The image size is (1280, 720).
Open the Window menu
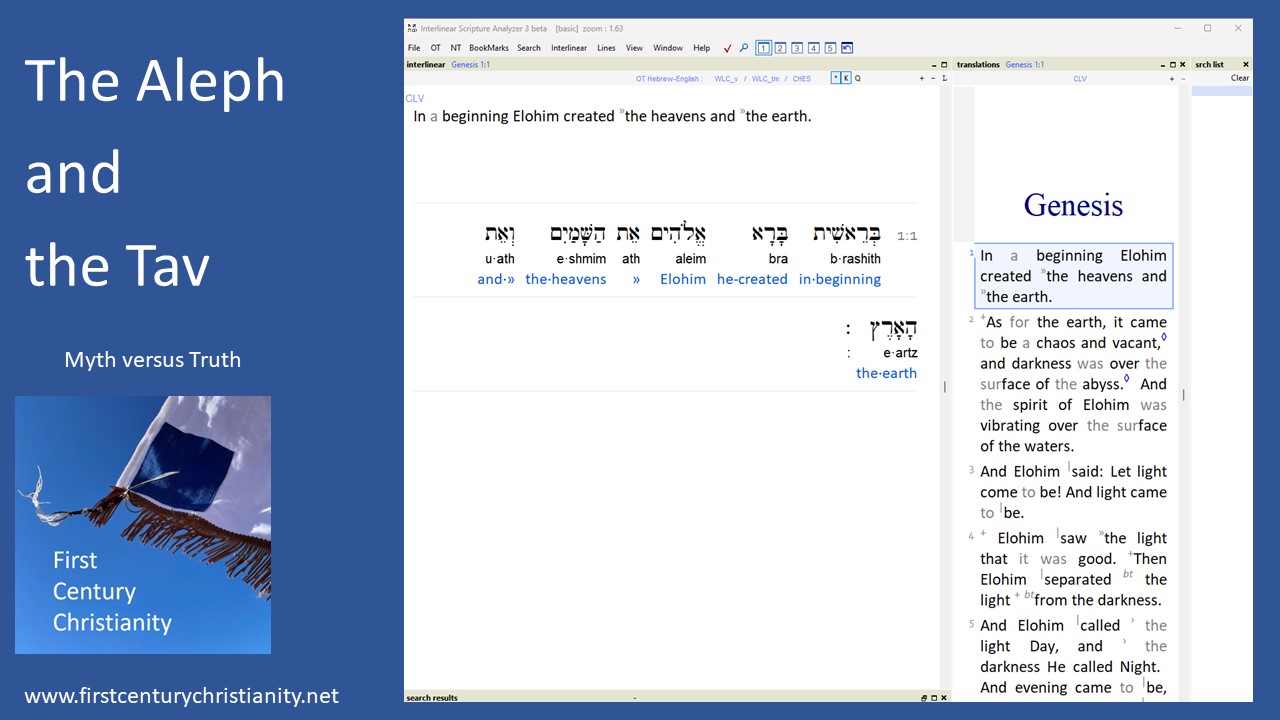pos(666,47)
